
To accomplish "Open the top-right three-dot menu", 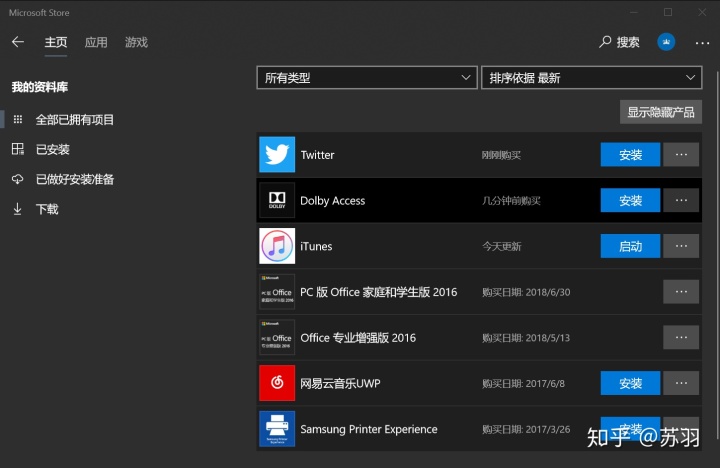I will 702,43.
